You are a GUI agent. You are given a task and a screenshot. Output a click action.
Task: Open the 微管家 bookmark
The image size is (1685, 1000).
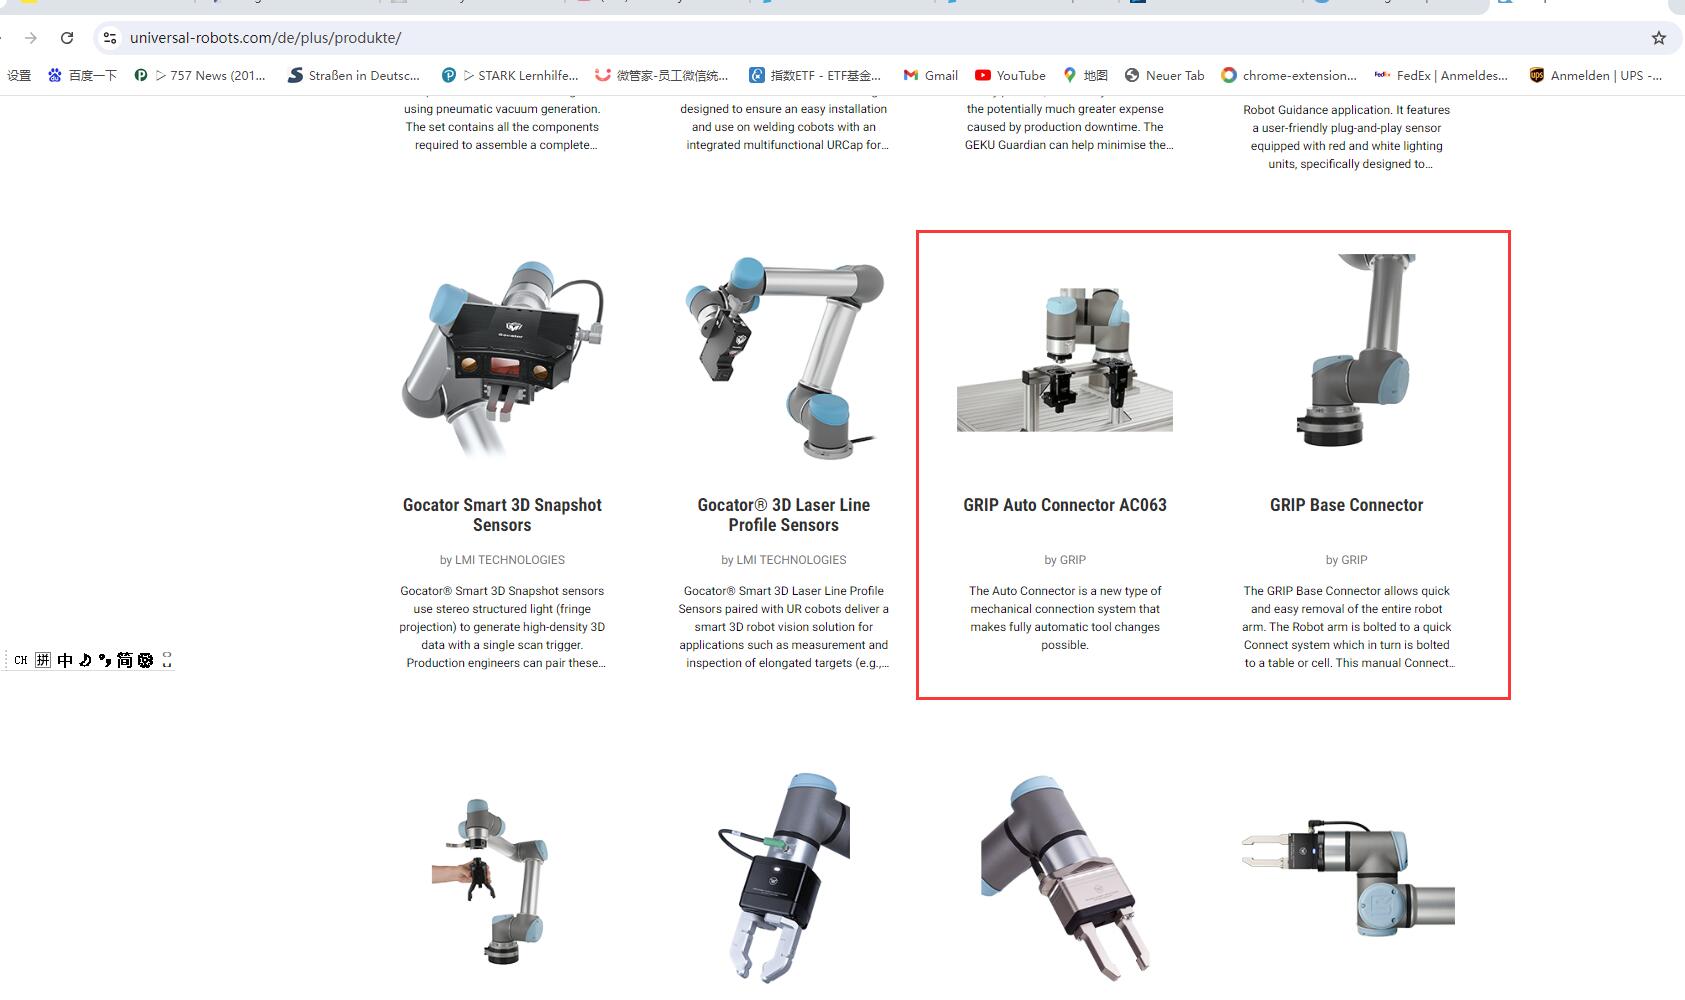[661, 75]
